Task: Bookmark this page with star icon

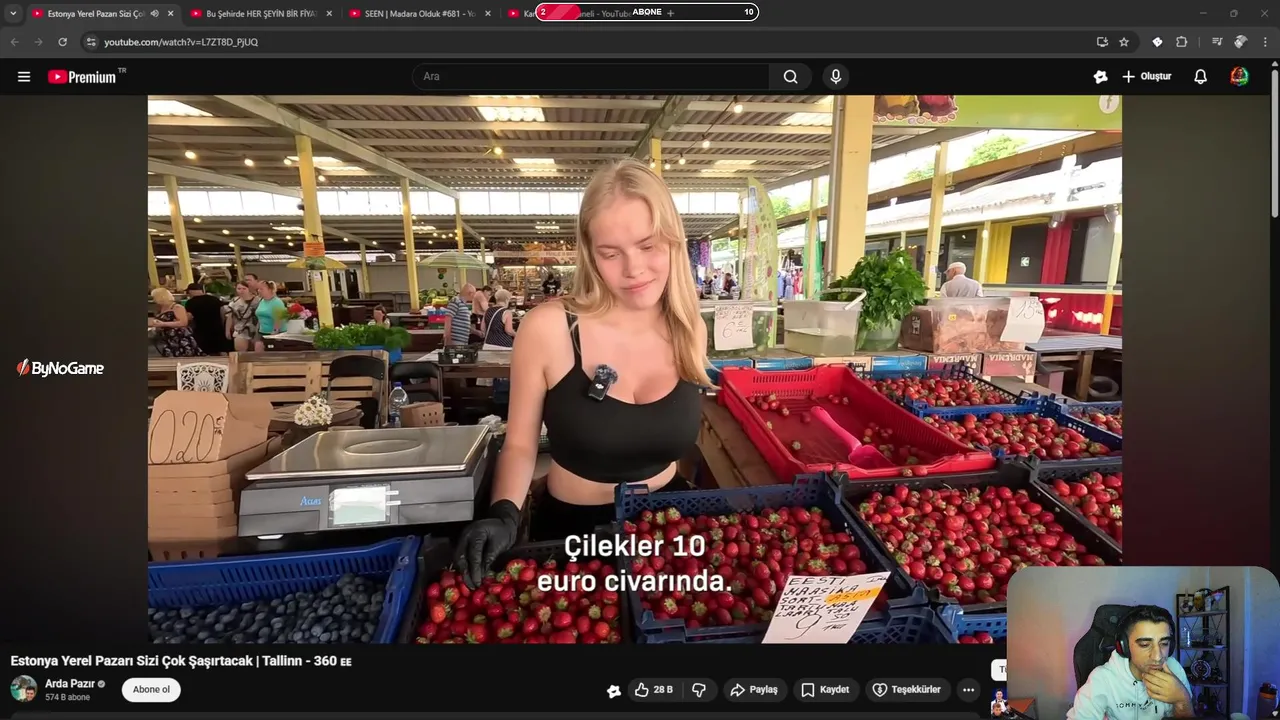Action: coord(1124,42)
